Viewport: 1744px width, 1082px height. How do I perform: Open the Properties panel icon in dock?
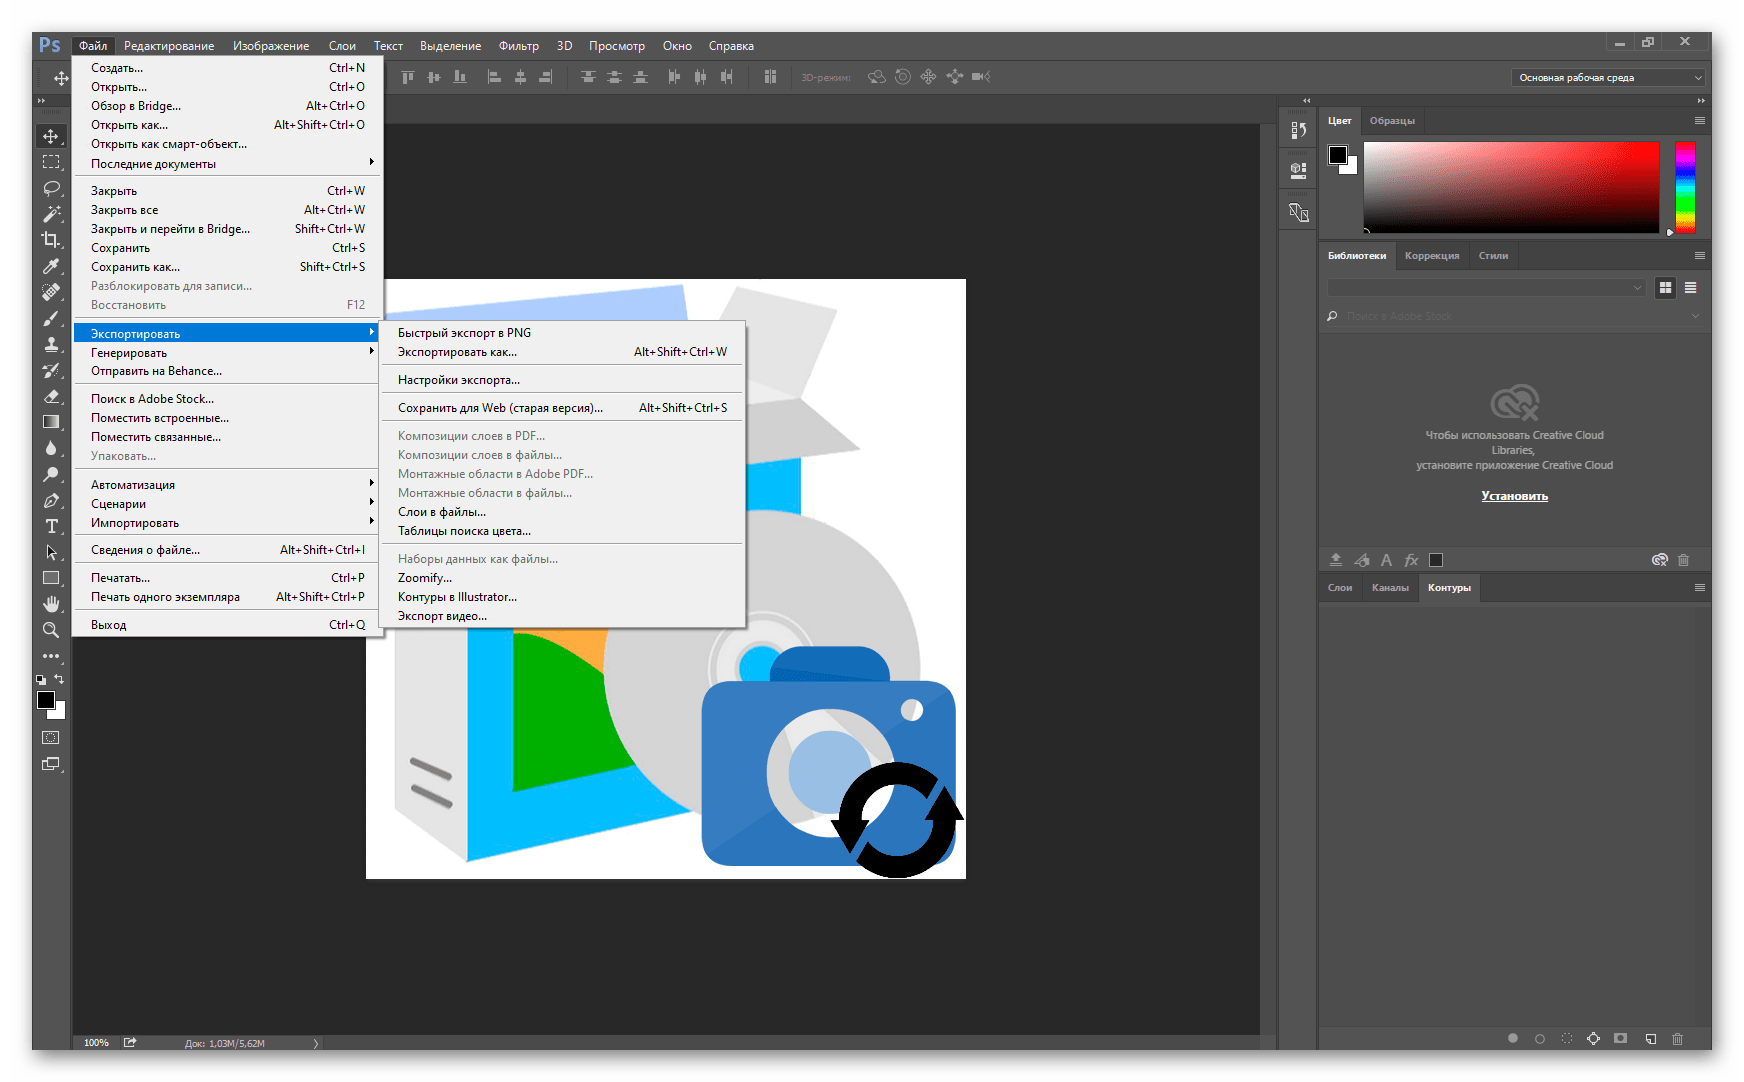pyautogui.click(x=1298, y=170)
